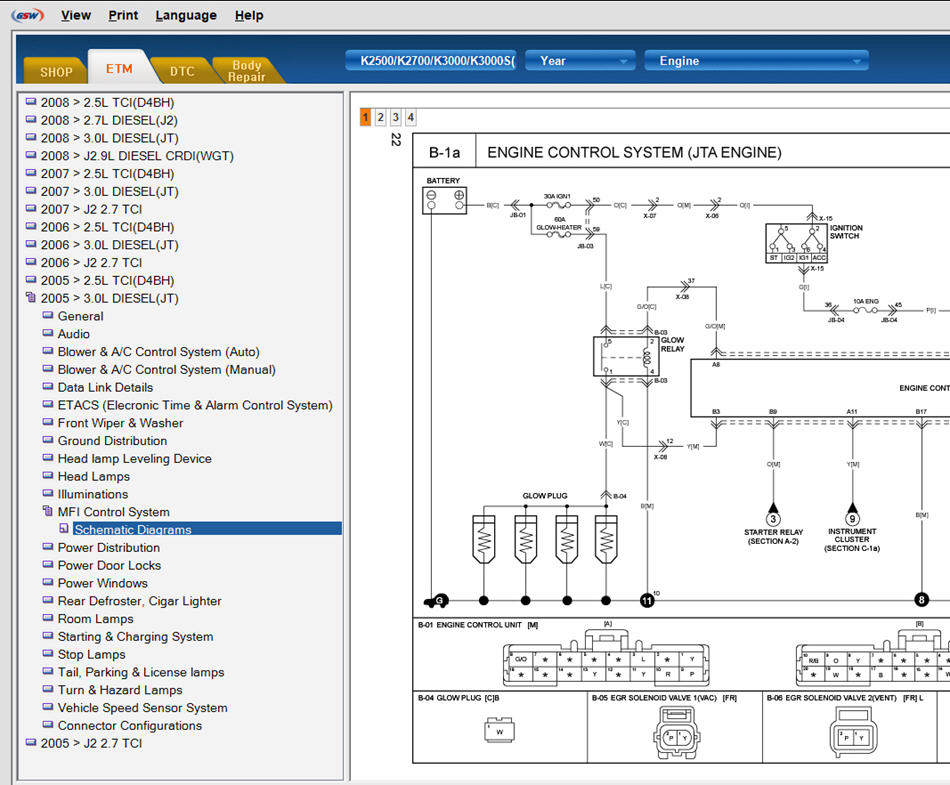950x785 pixels.
Task: Click the book icon beside Power Windows
Action: (x=48, y=583)
